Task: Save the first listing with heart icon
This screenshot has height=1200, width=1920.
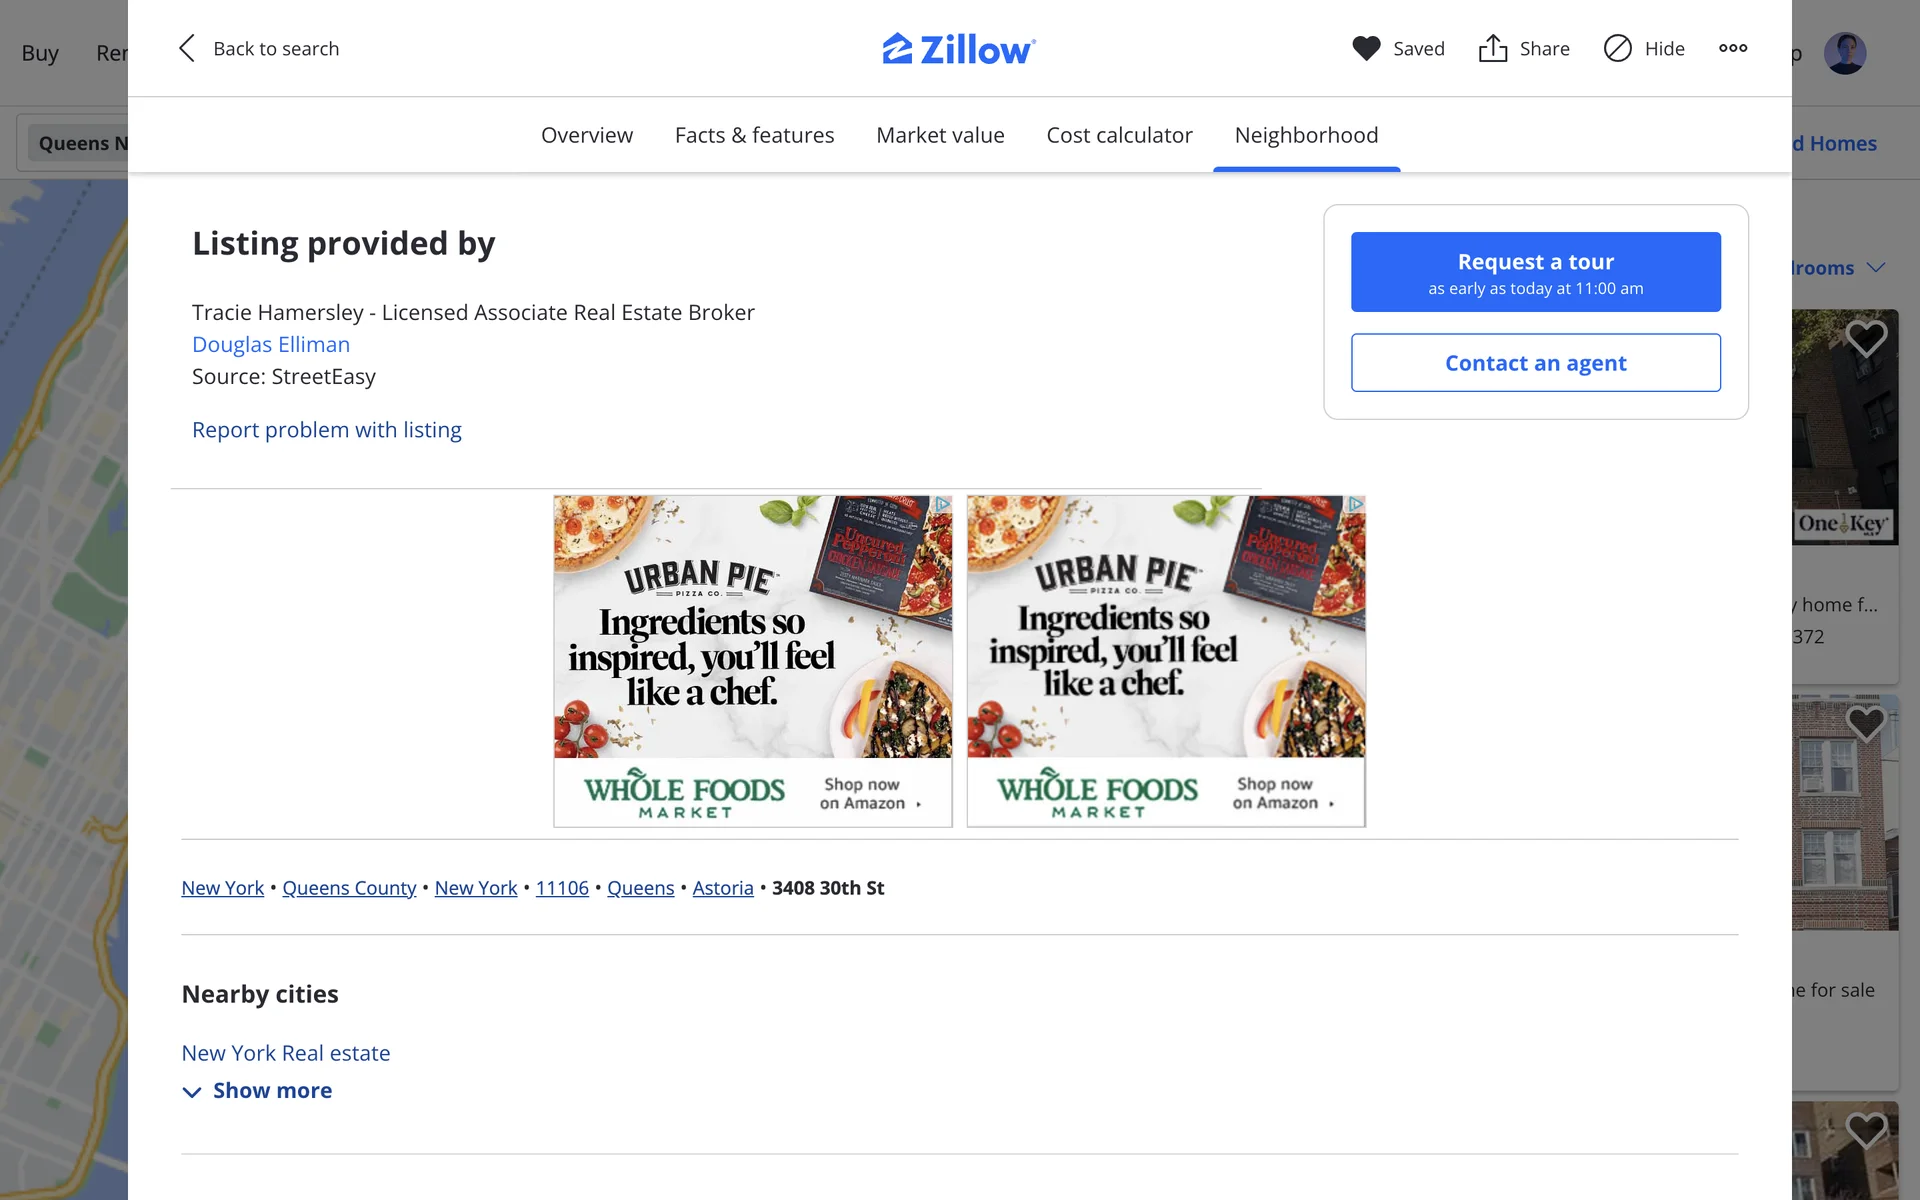Action: pos(1866,339)
